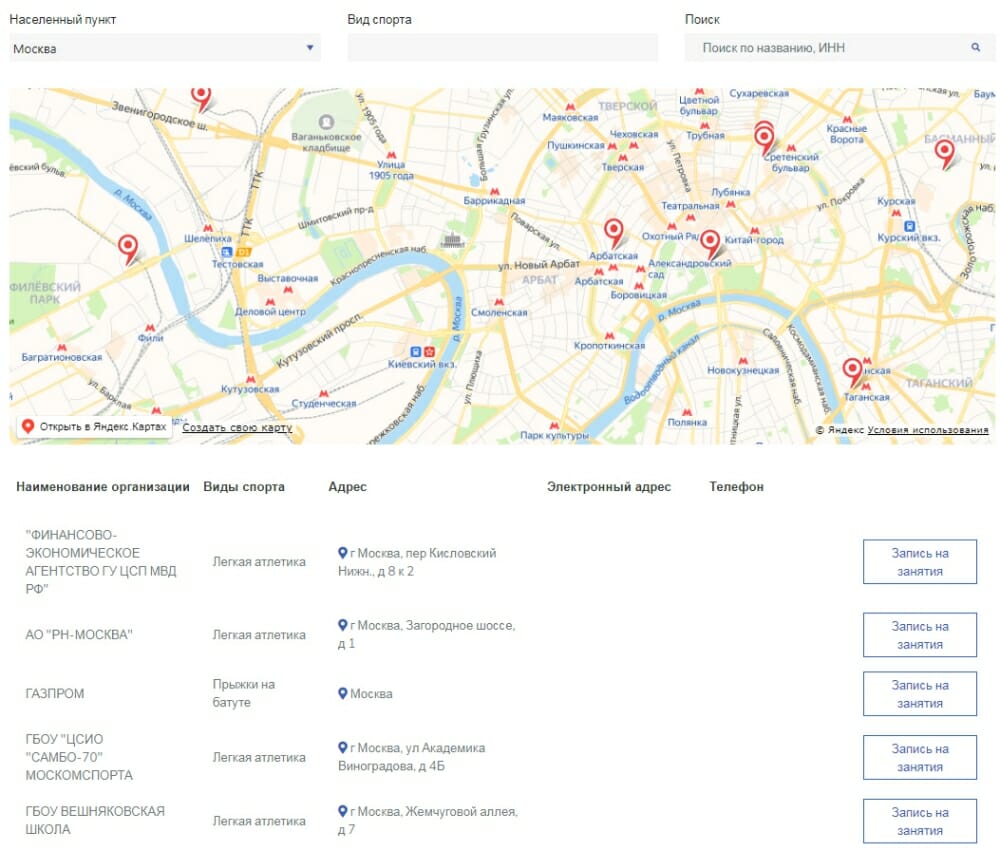
Task: Select the map pin near Сретенский бульвар
Action: 764,140
